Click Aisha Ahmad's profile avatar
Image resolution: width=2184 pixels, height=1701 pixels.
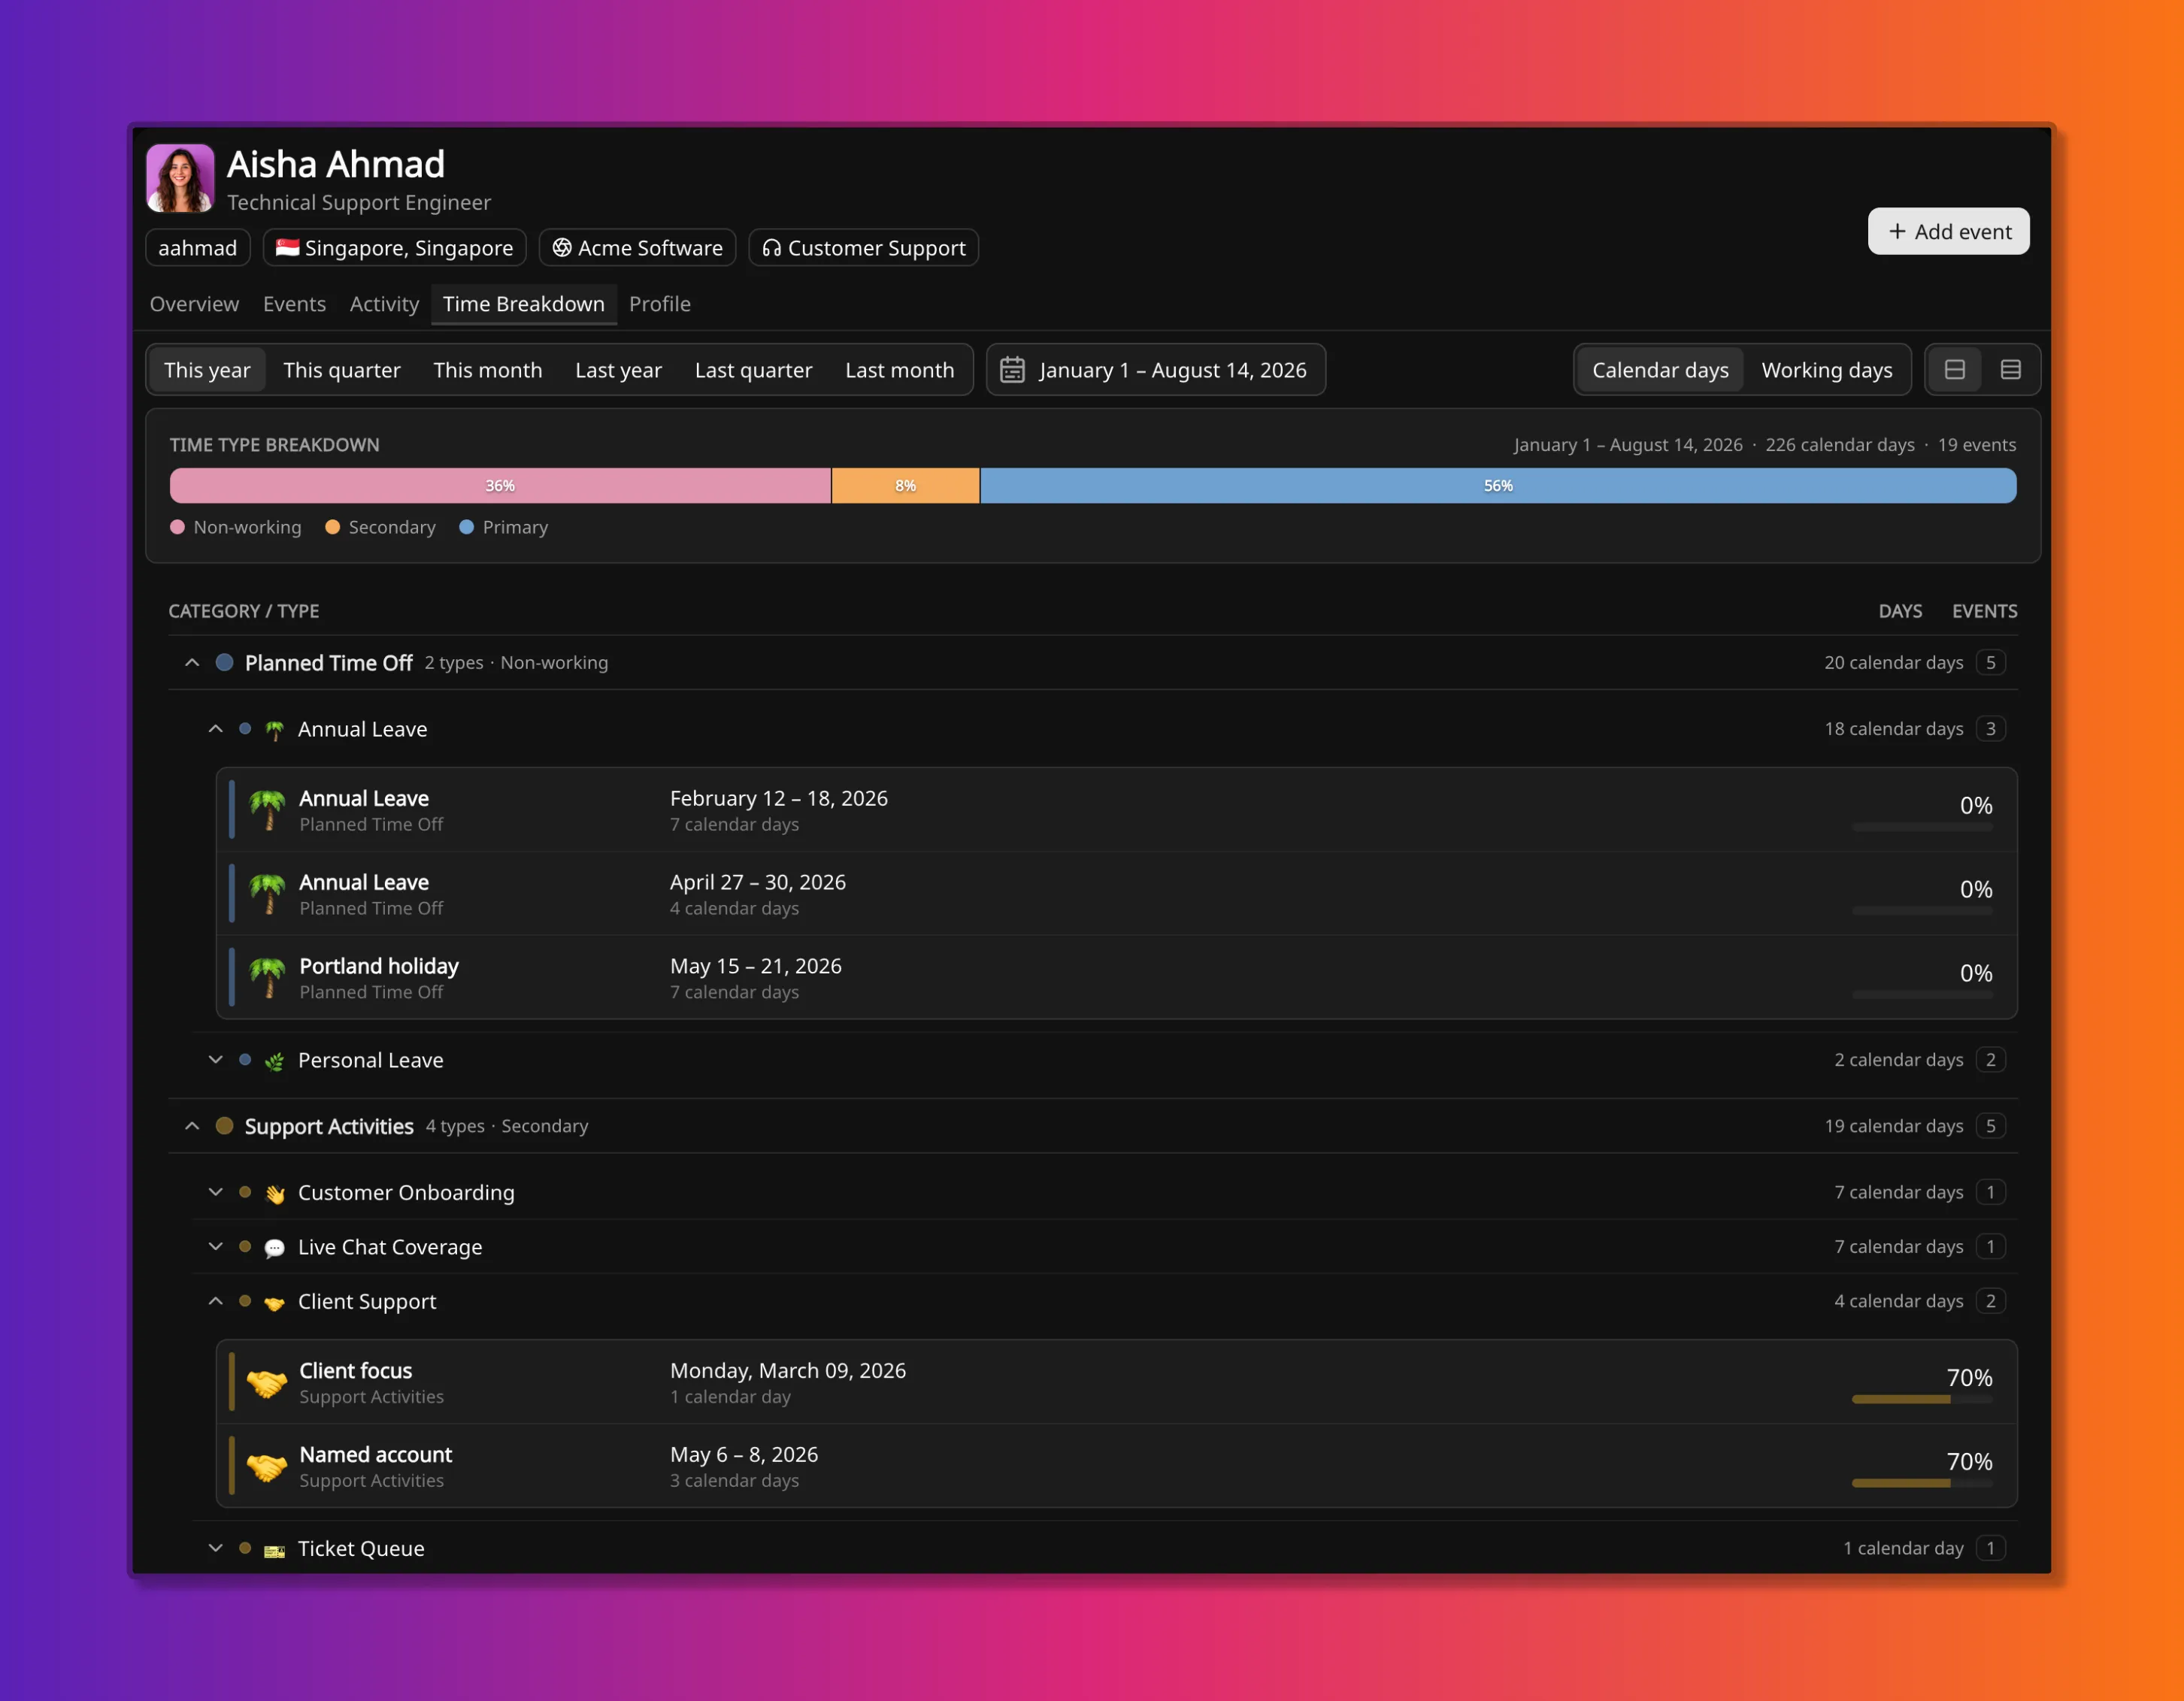point(180,178)
